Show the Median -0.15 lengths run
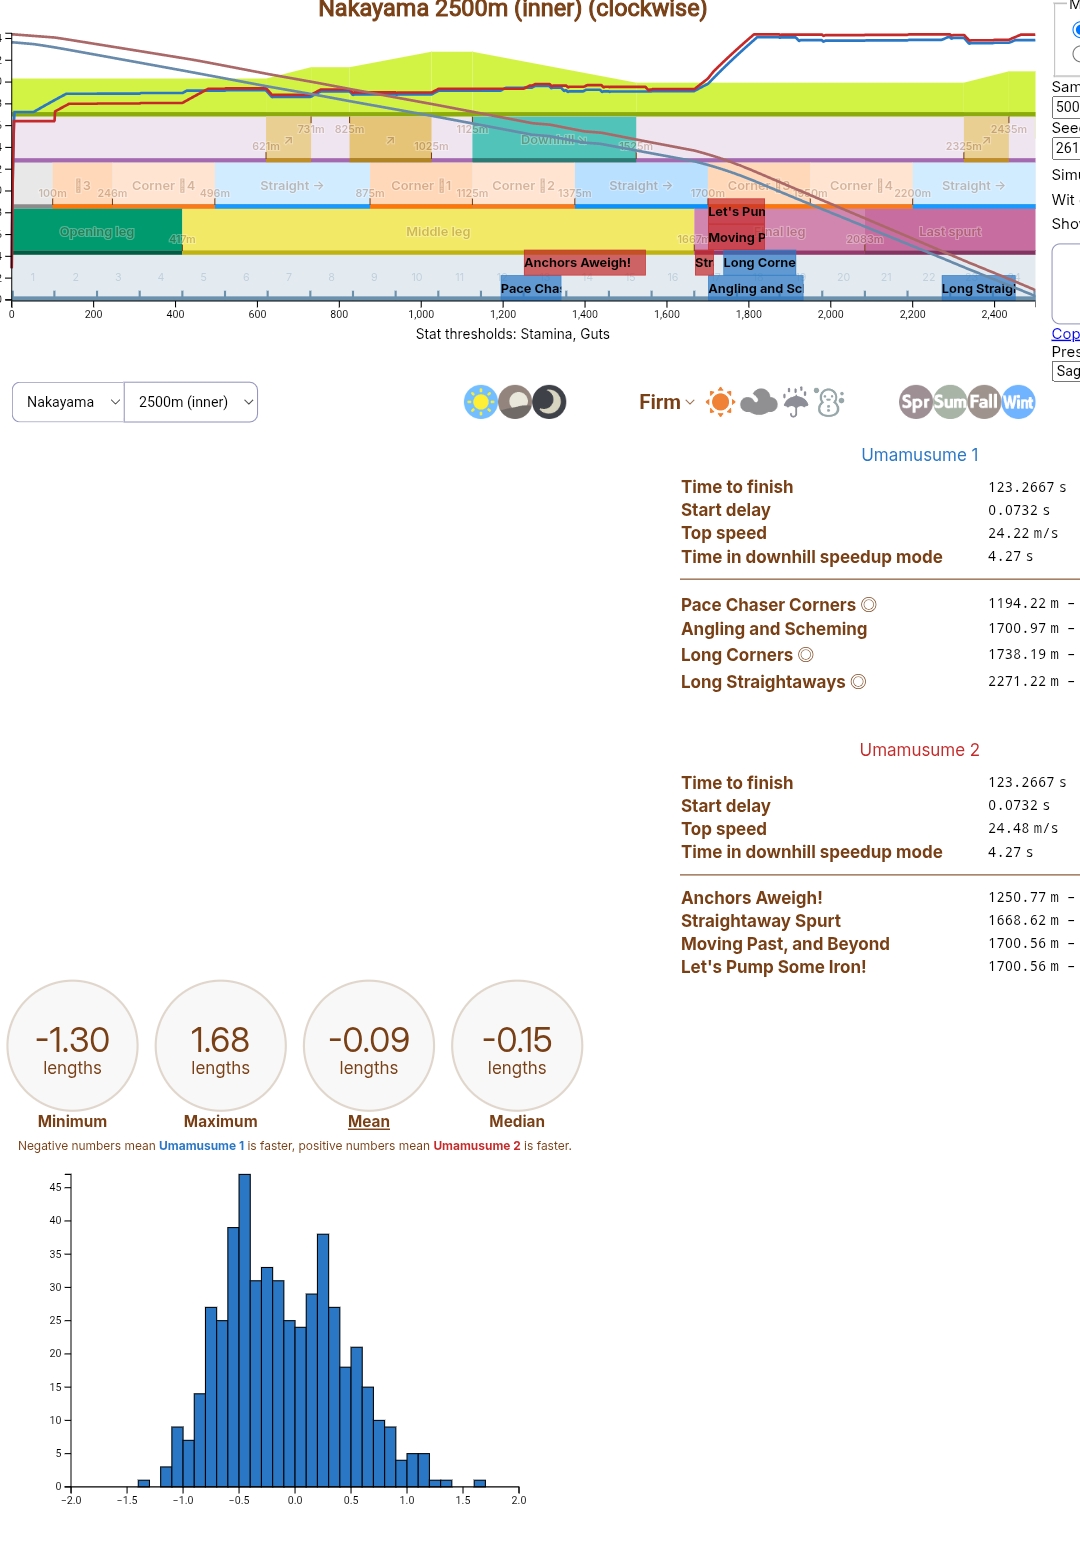Screen dimensions: 1080x1556 [x=517, y=1045]
